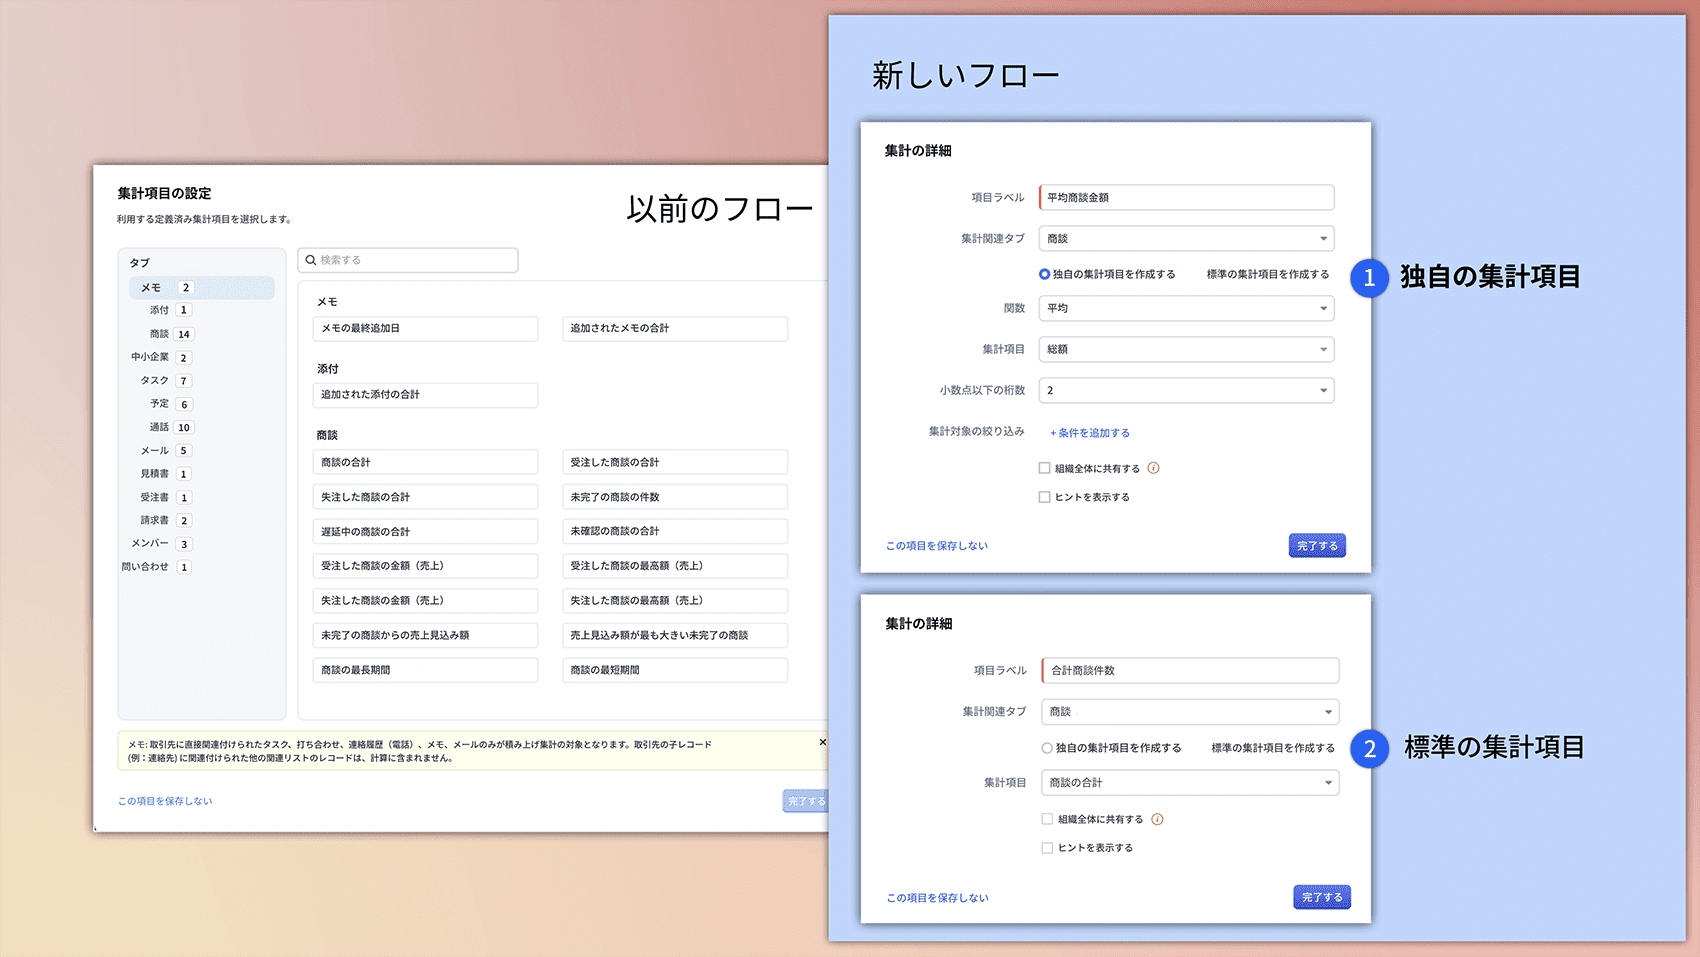Open the 集計項目 dropdown showing 商談の合計
Image resolution: width=1700 pixels, height=957 pixels.
pos(1189,783)
